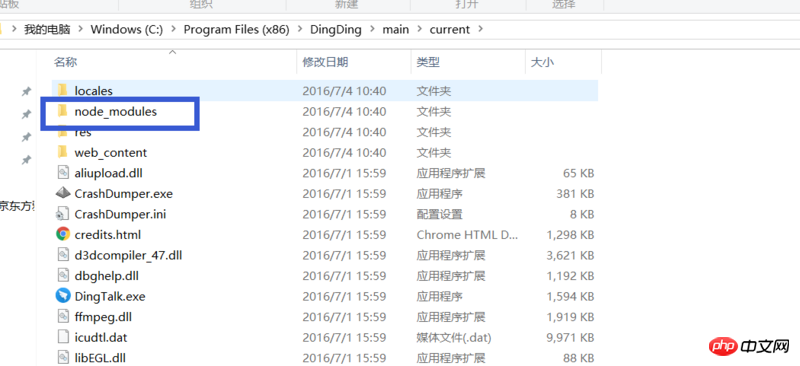Click the 9,971 KB size value
800x366 pixels.
pos(570,337)
